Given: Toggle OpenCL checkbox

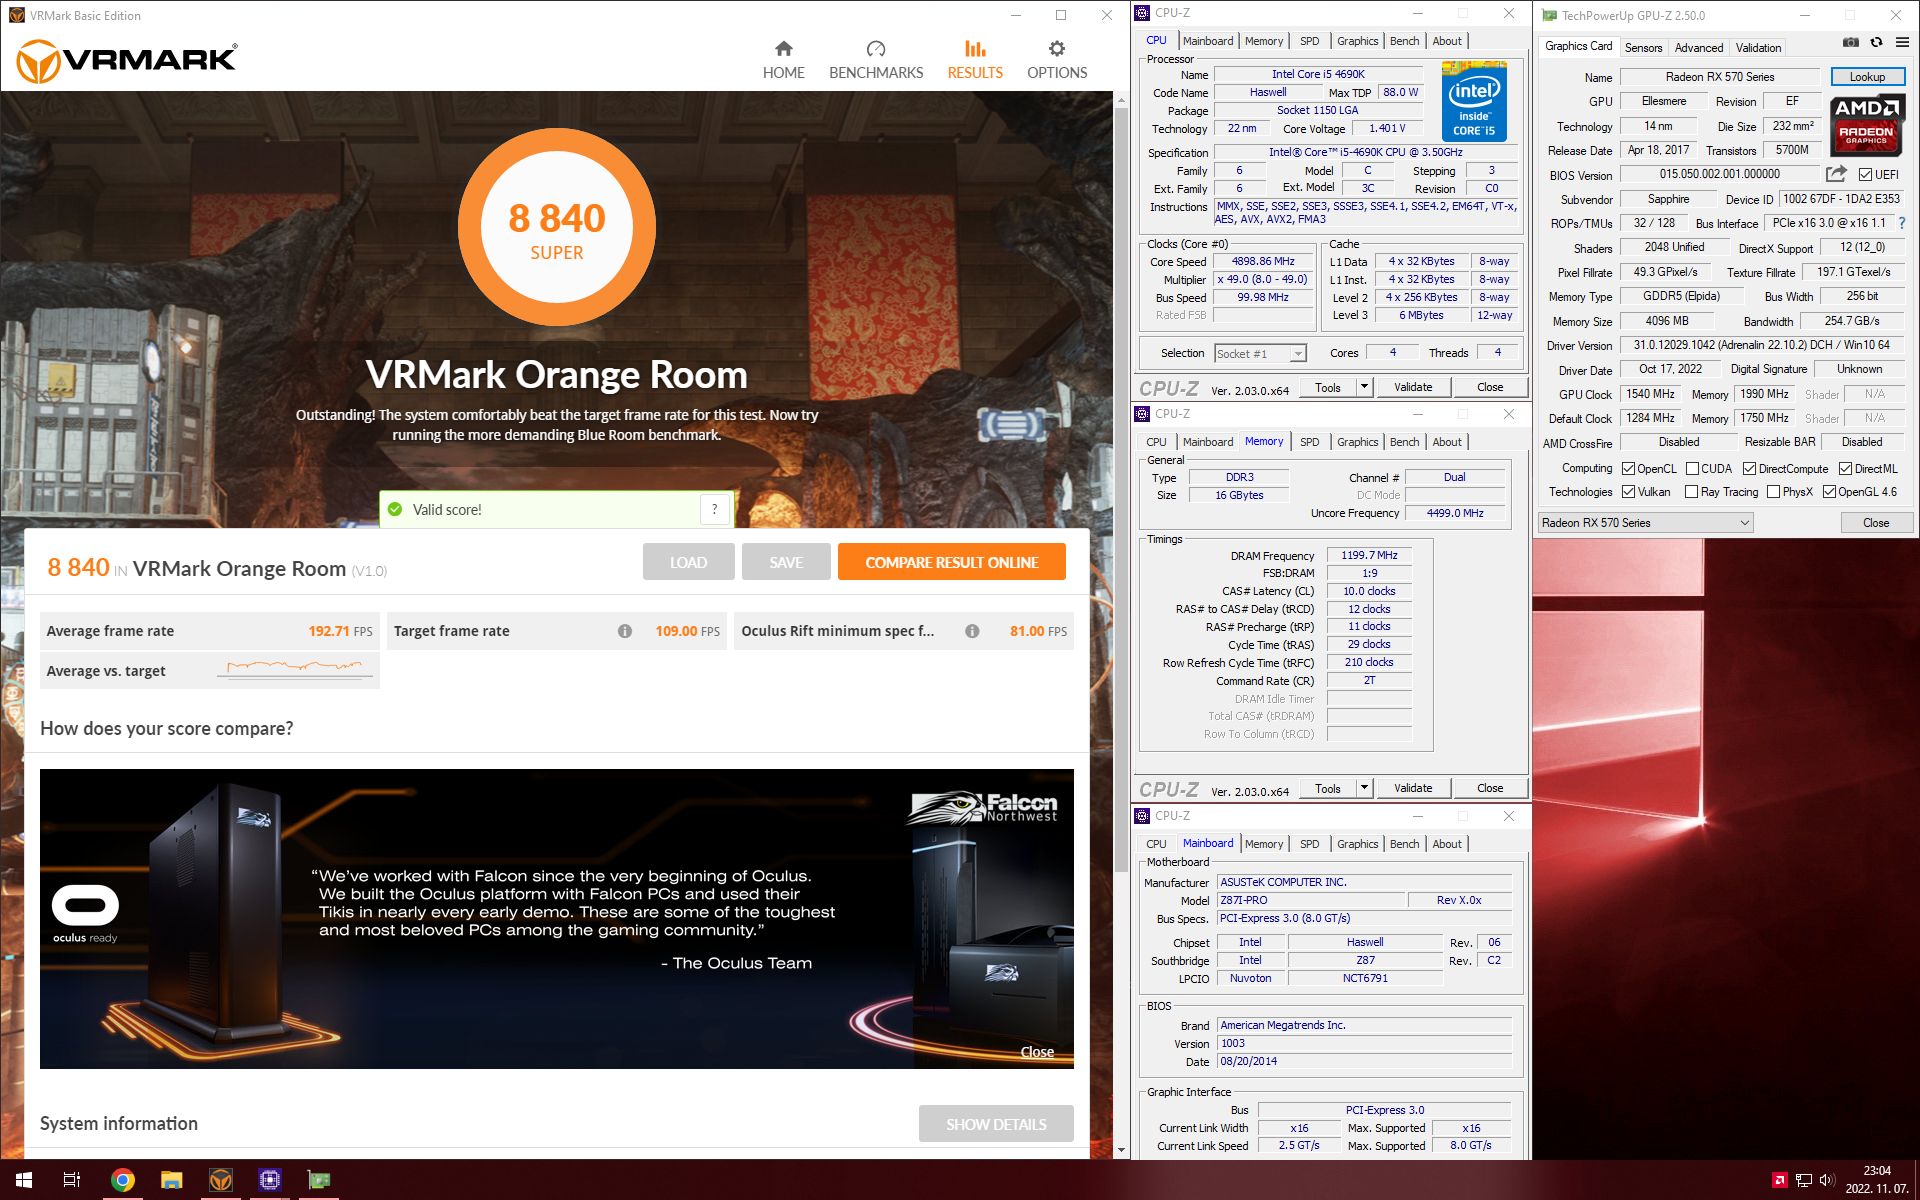Looking at the screenshot, I should point(1628,469).
